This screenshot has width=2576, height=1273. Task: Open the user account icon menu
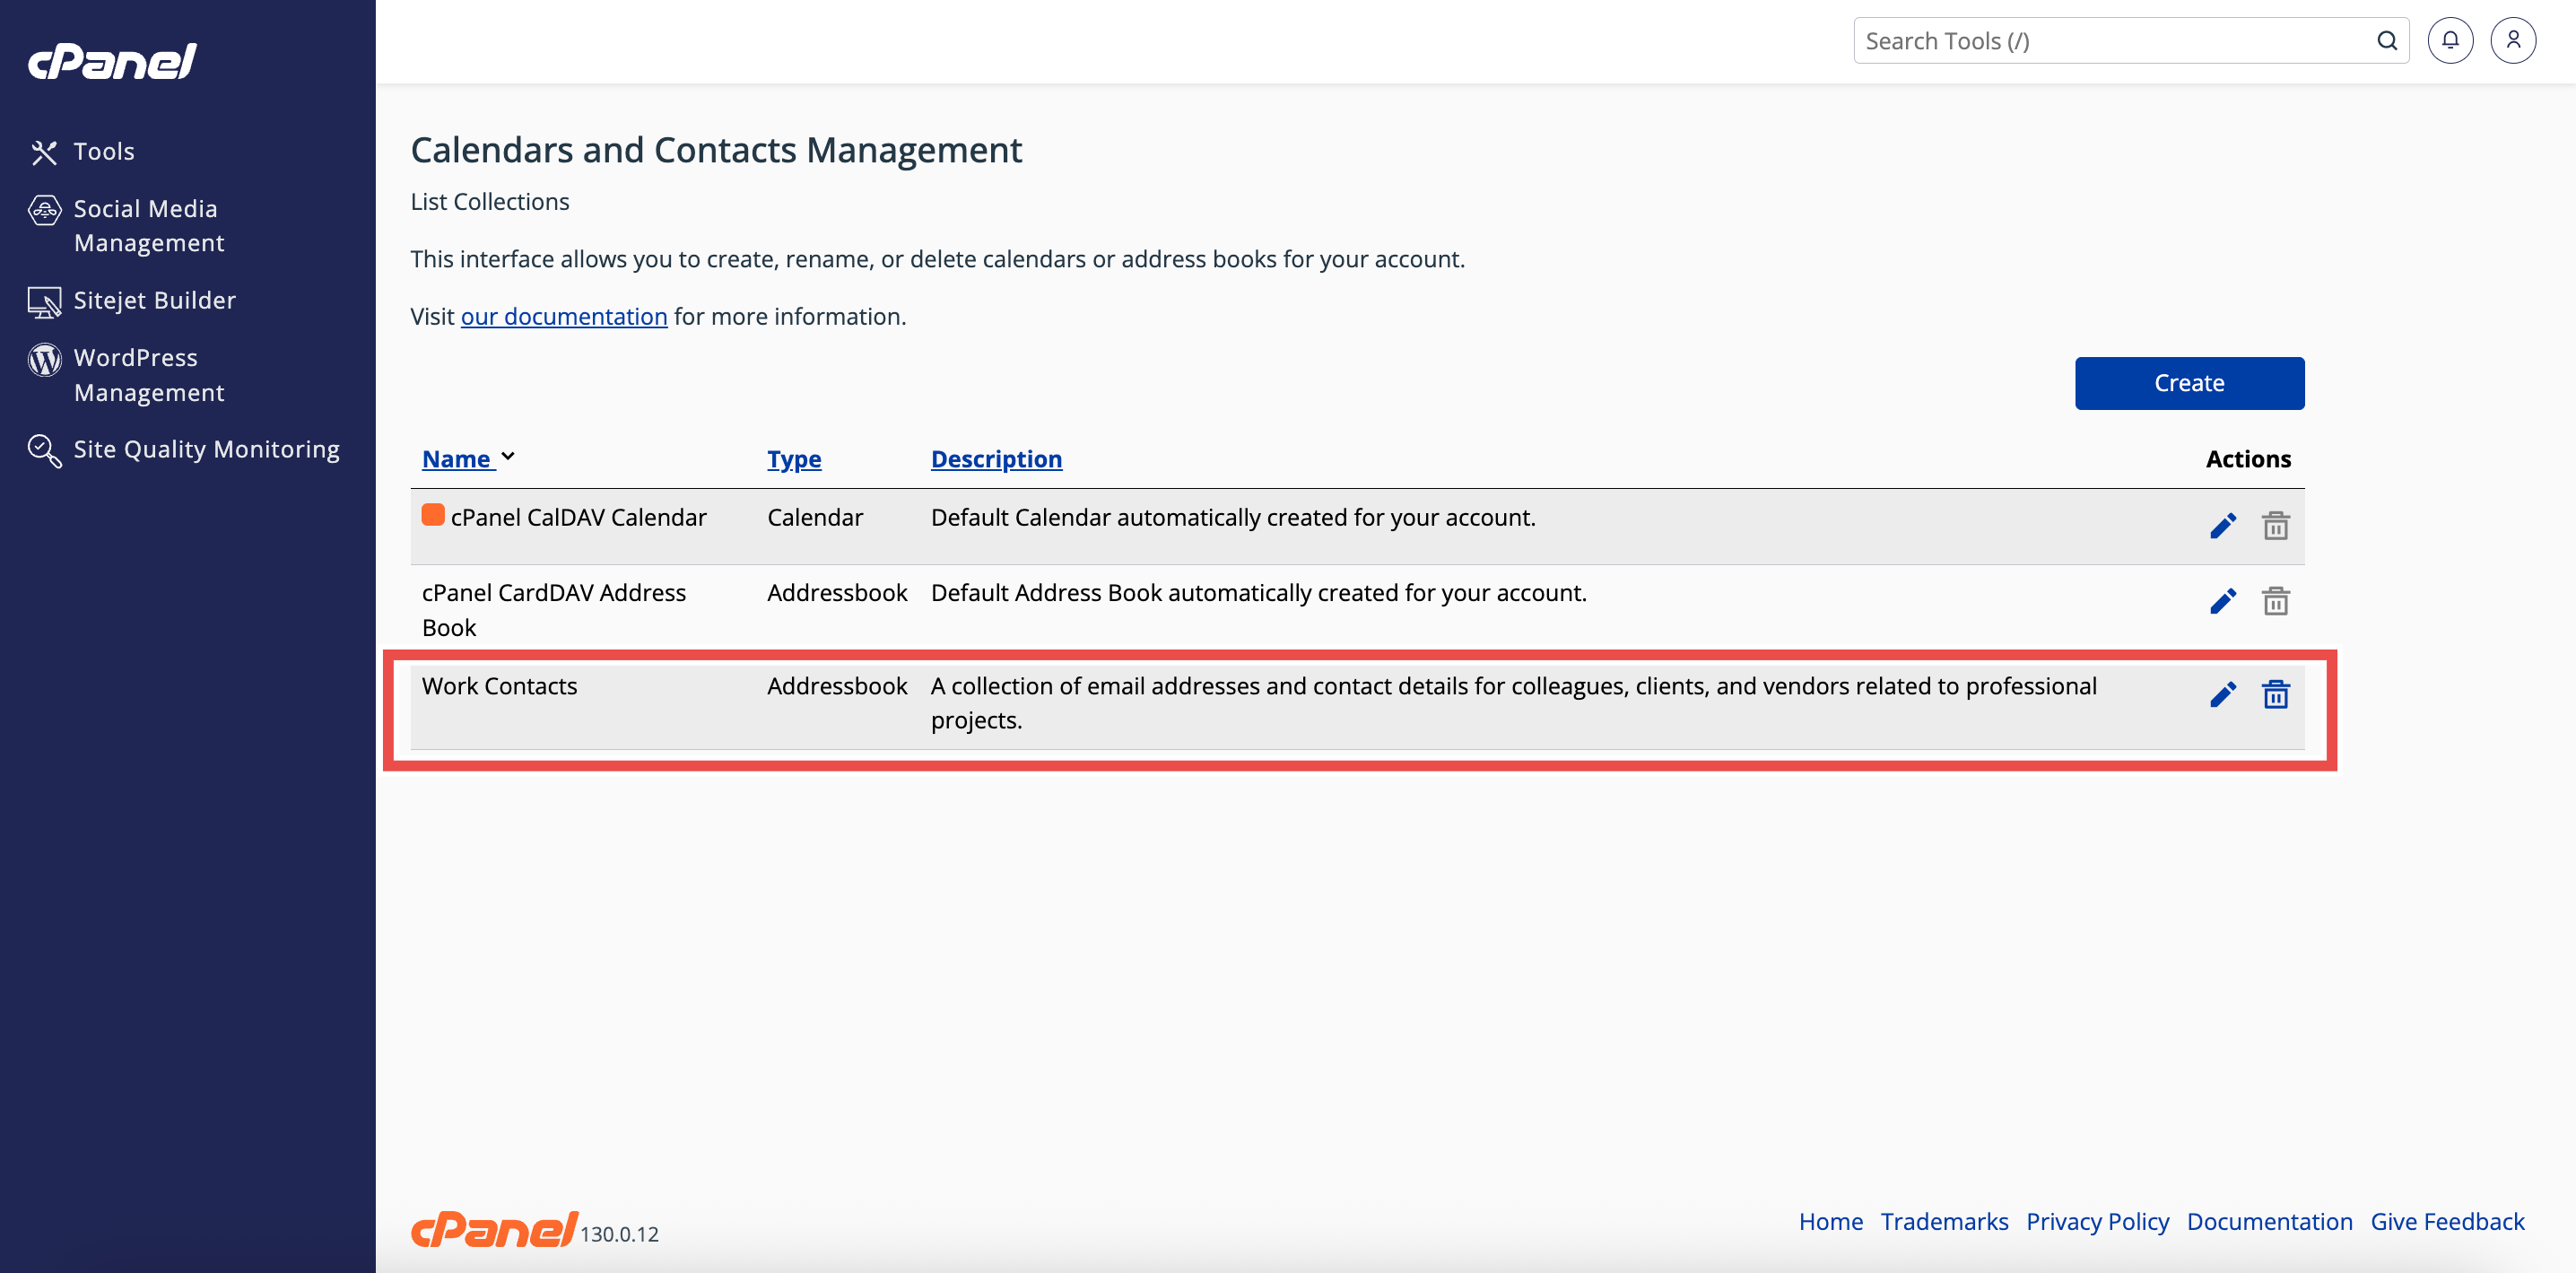click(x=2512, y=41)
